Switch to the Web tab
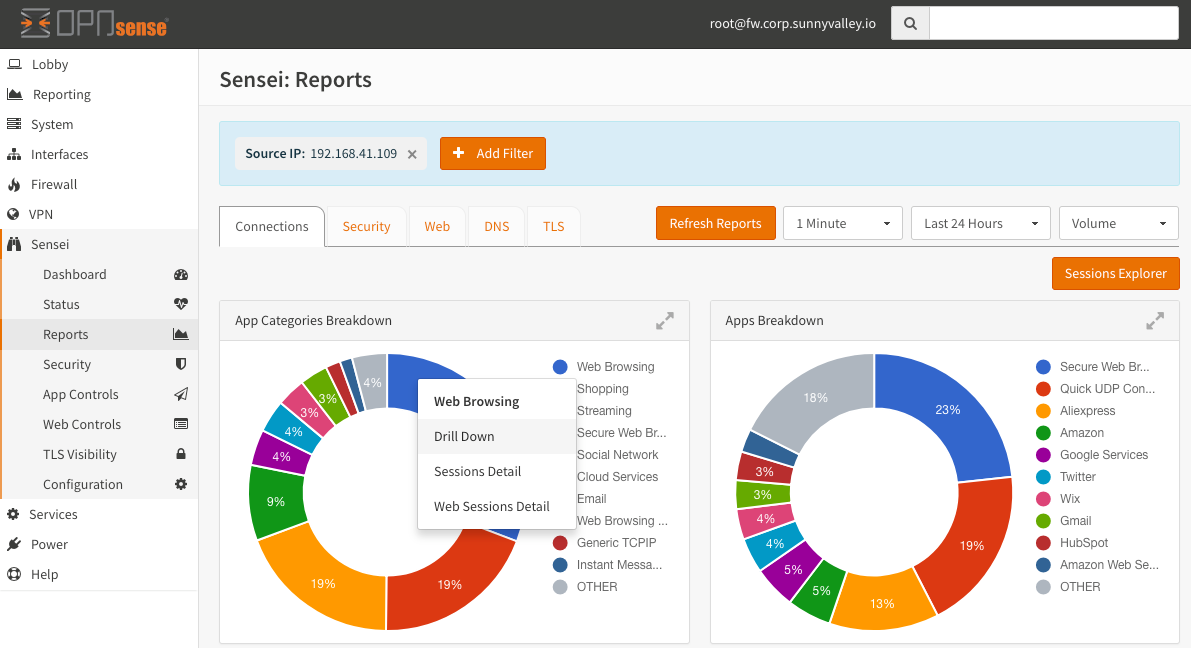The width and height of the screenshot is (1191, 648). [437, 226]
